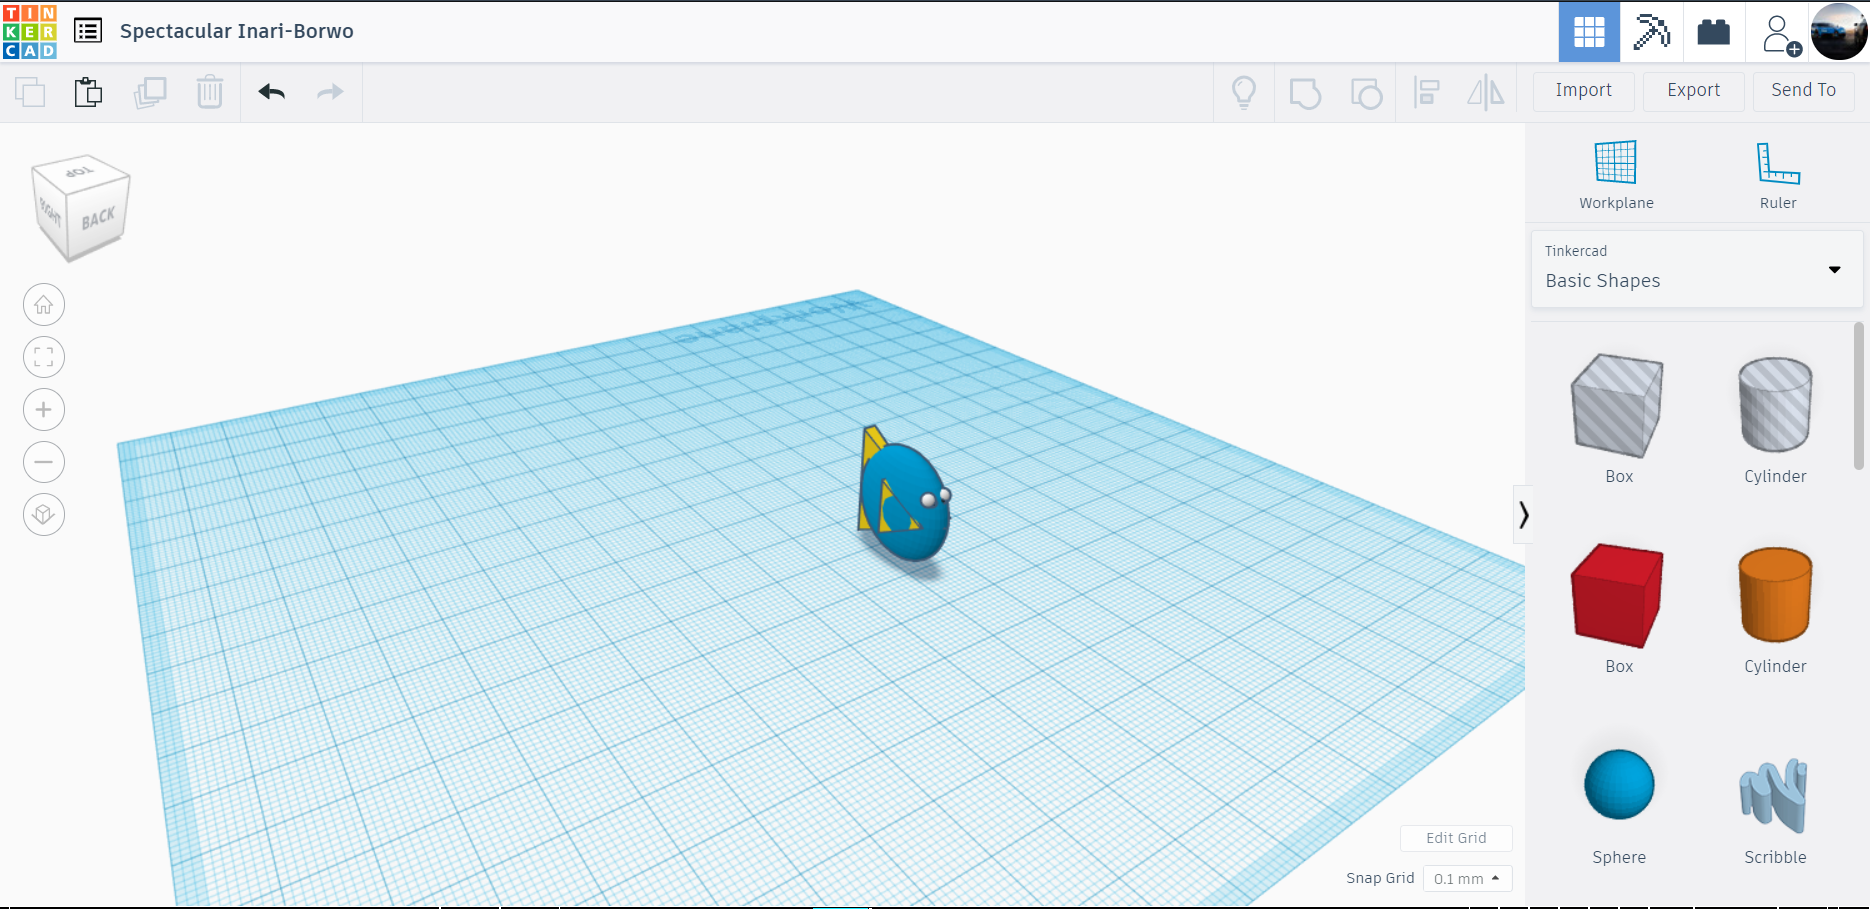Click the Duplicate and repeat icon

[150, 92]
